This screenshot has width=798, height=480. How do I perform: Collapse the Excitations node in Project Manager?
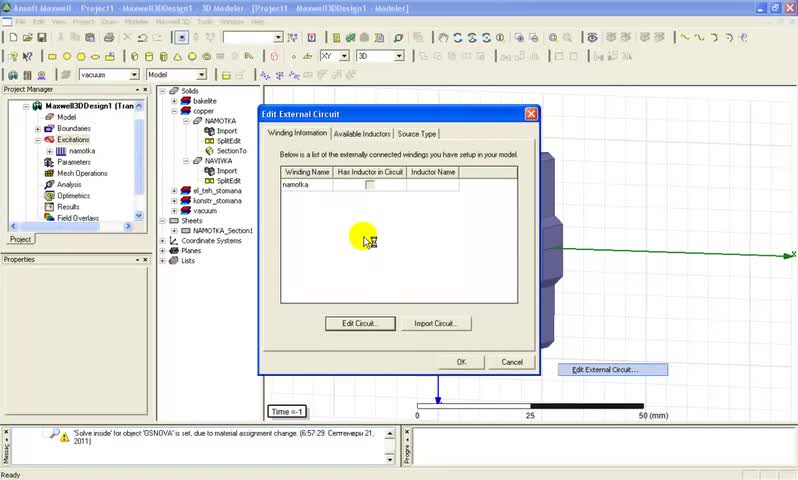38,140
